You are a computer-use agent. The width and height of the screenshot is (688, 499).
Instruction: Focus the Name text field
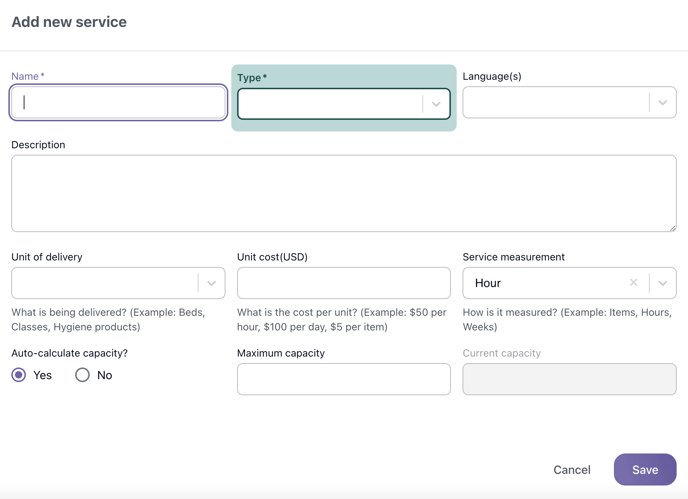[x=118, y=102]
